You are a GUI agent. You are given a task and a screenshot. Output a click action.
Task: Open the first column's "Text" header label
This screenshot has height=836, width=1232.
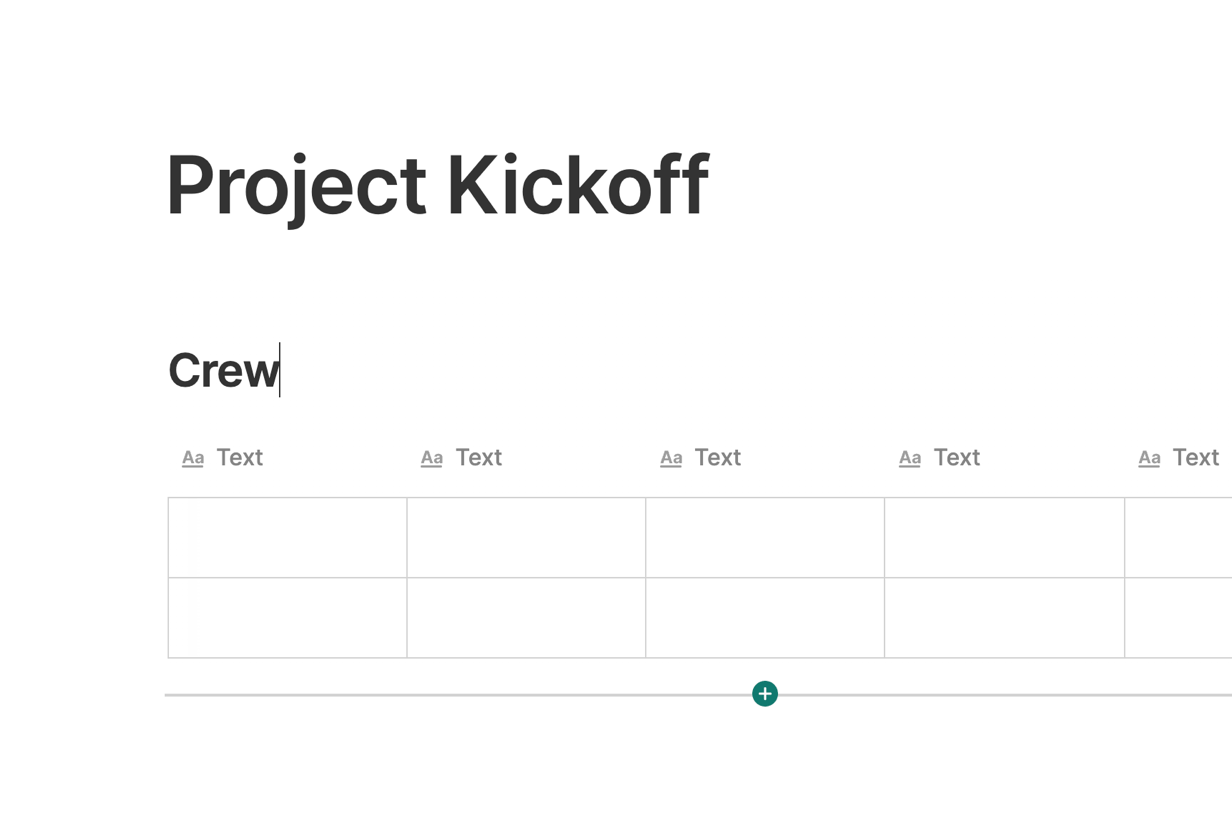pos(240,458)
